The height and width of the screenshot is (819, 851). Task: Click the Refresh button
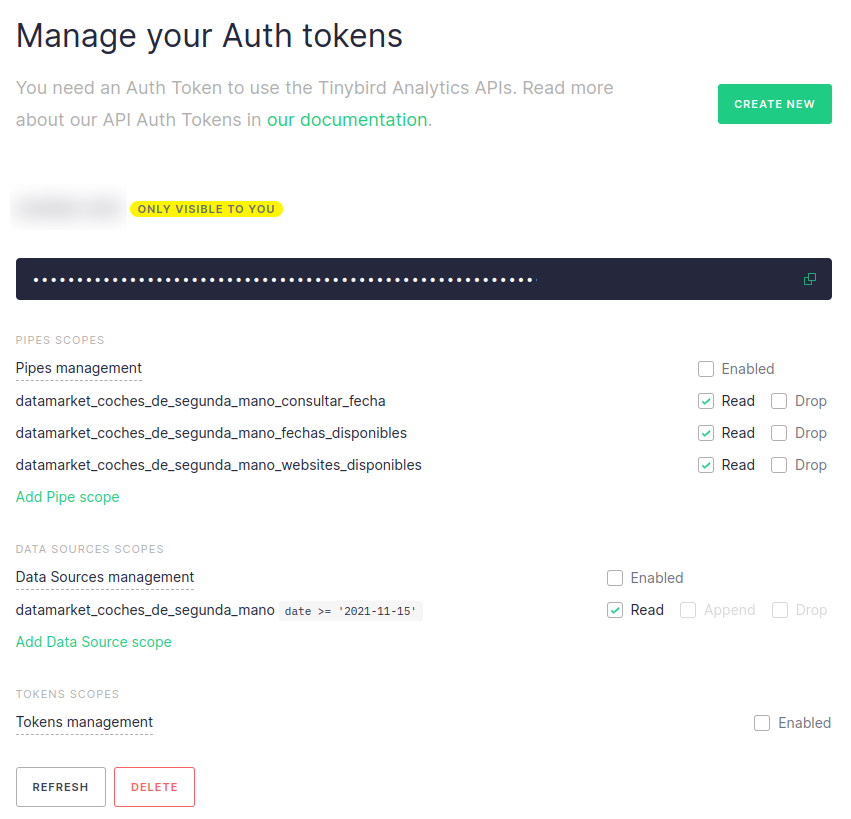(60, 787)
